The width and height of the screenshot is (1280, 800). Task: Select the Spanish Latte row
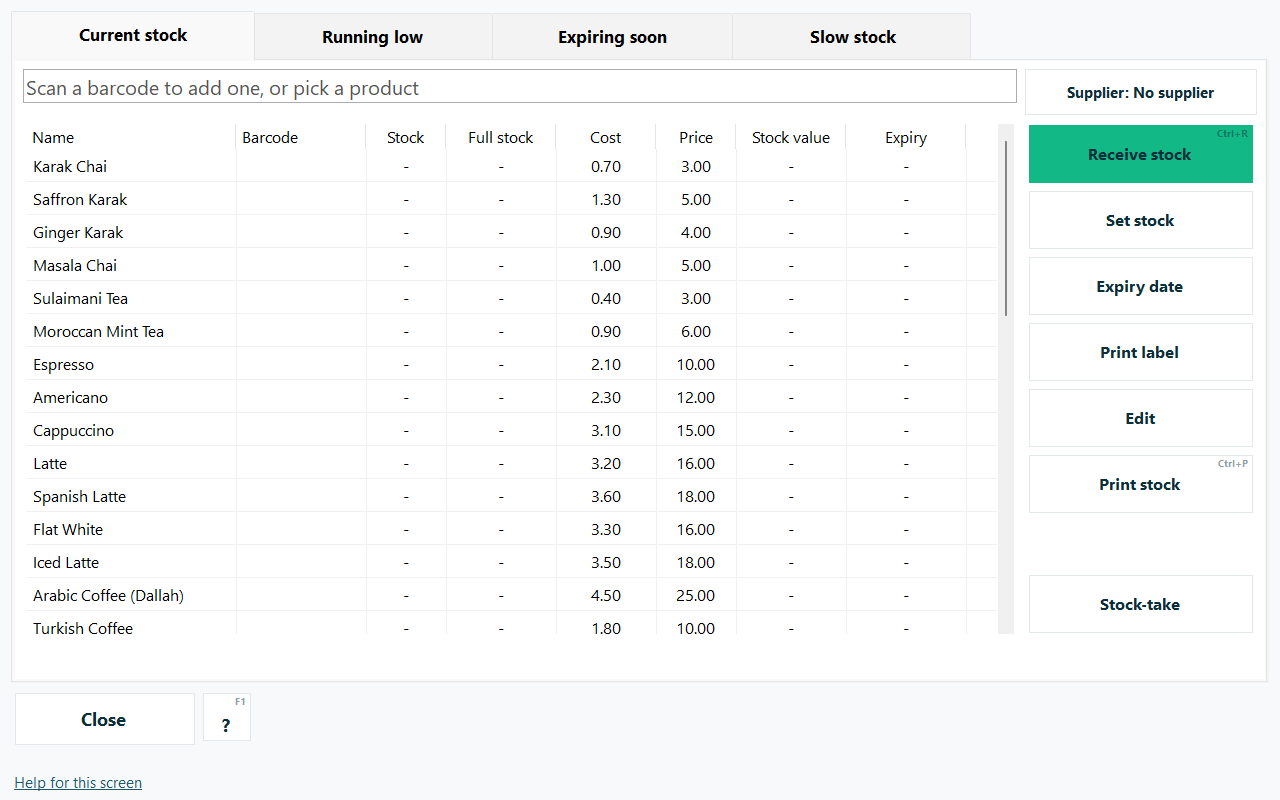coord(511,496)
